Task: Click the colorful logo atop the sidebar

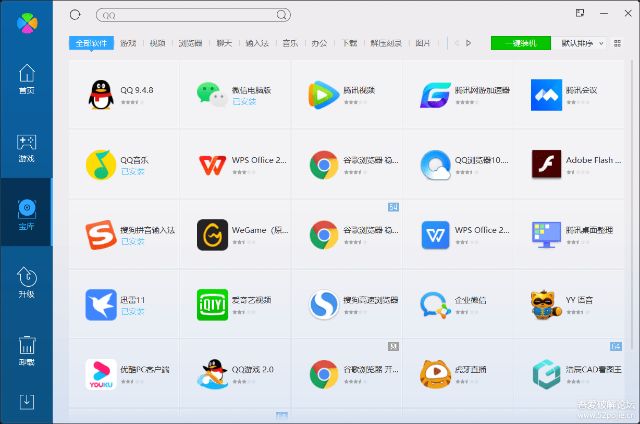Action: tap(27, 22)
